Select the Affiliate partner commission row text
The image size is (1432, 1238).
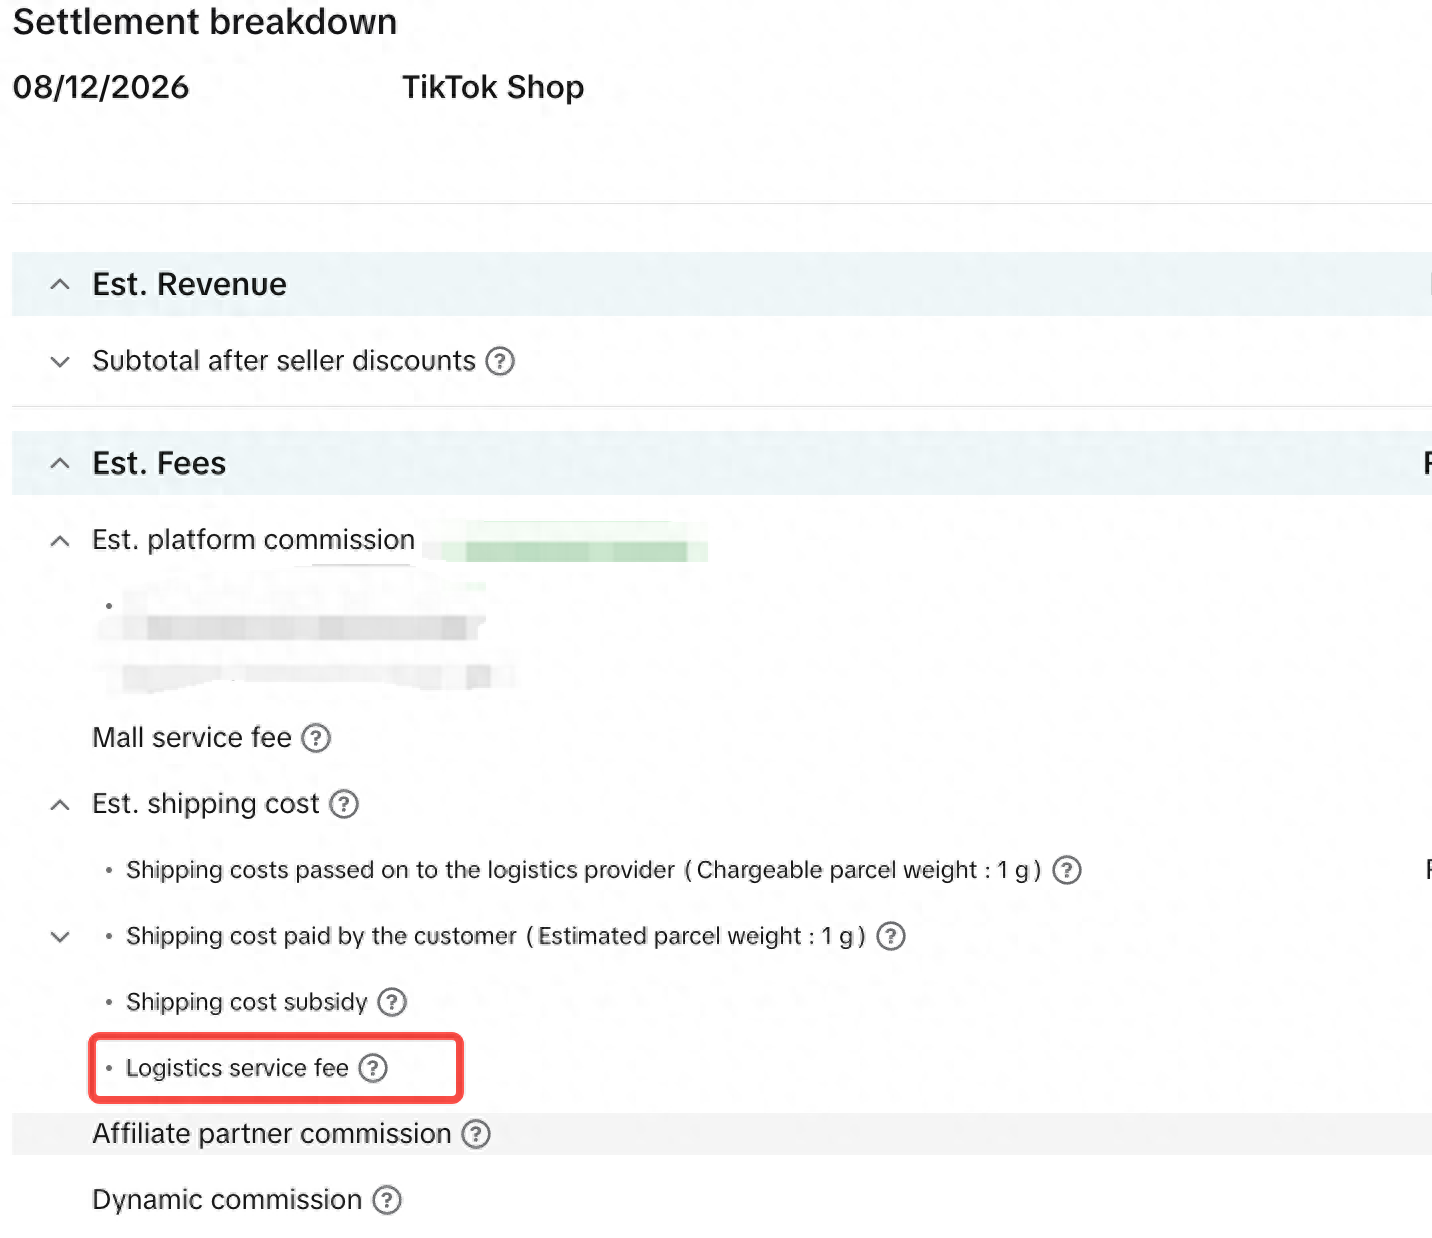tap(272, 1134)
